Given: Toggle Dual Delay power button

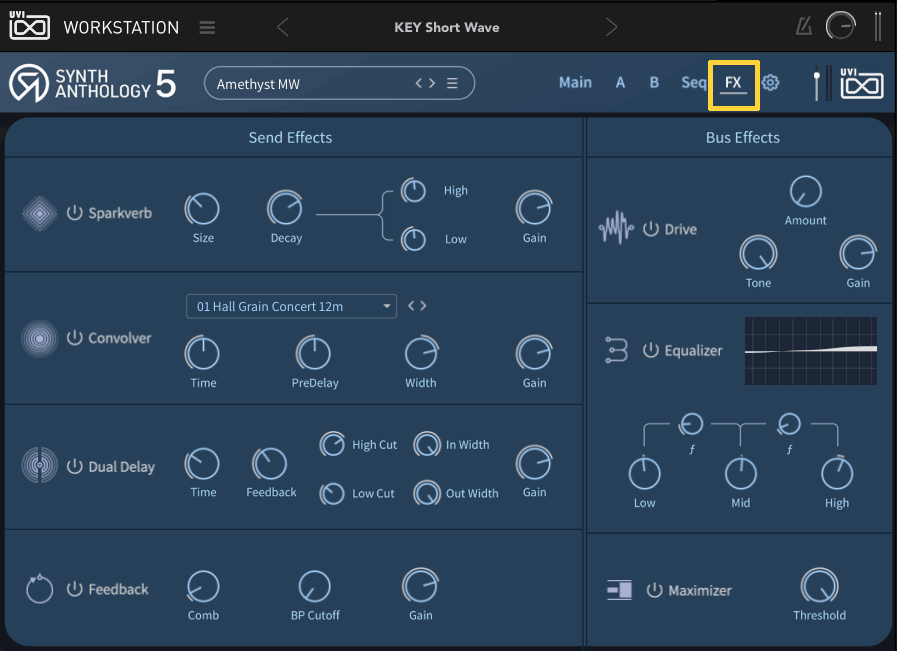Looking at the screenshot, I should pyautogui.click(x=74, y=466).
